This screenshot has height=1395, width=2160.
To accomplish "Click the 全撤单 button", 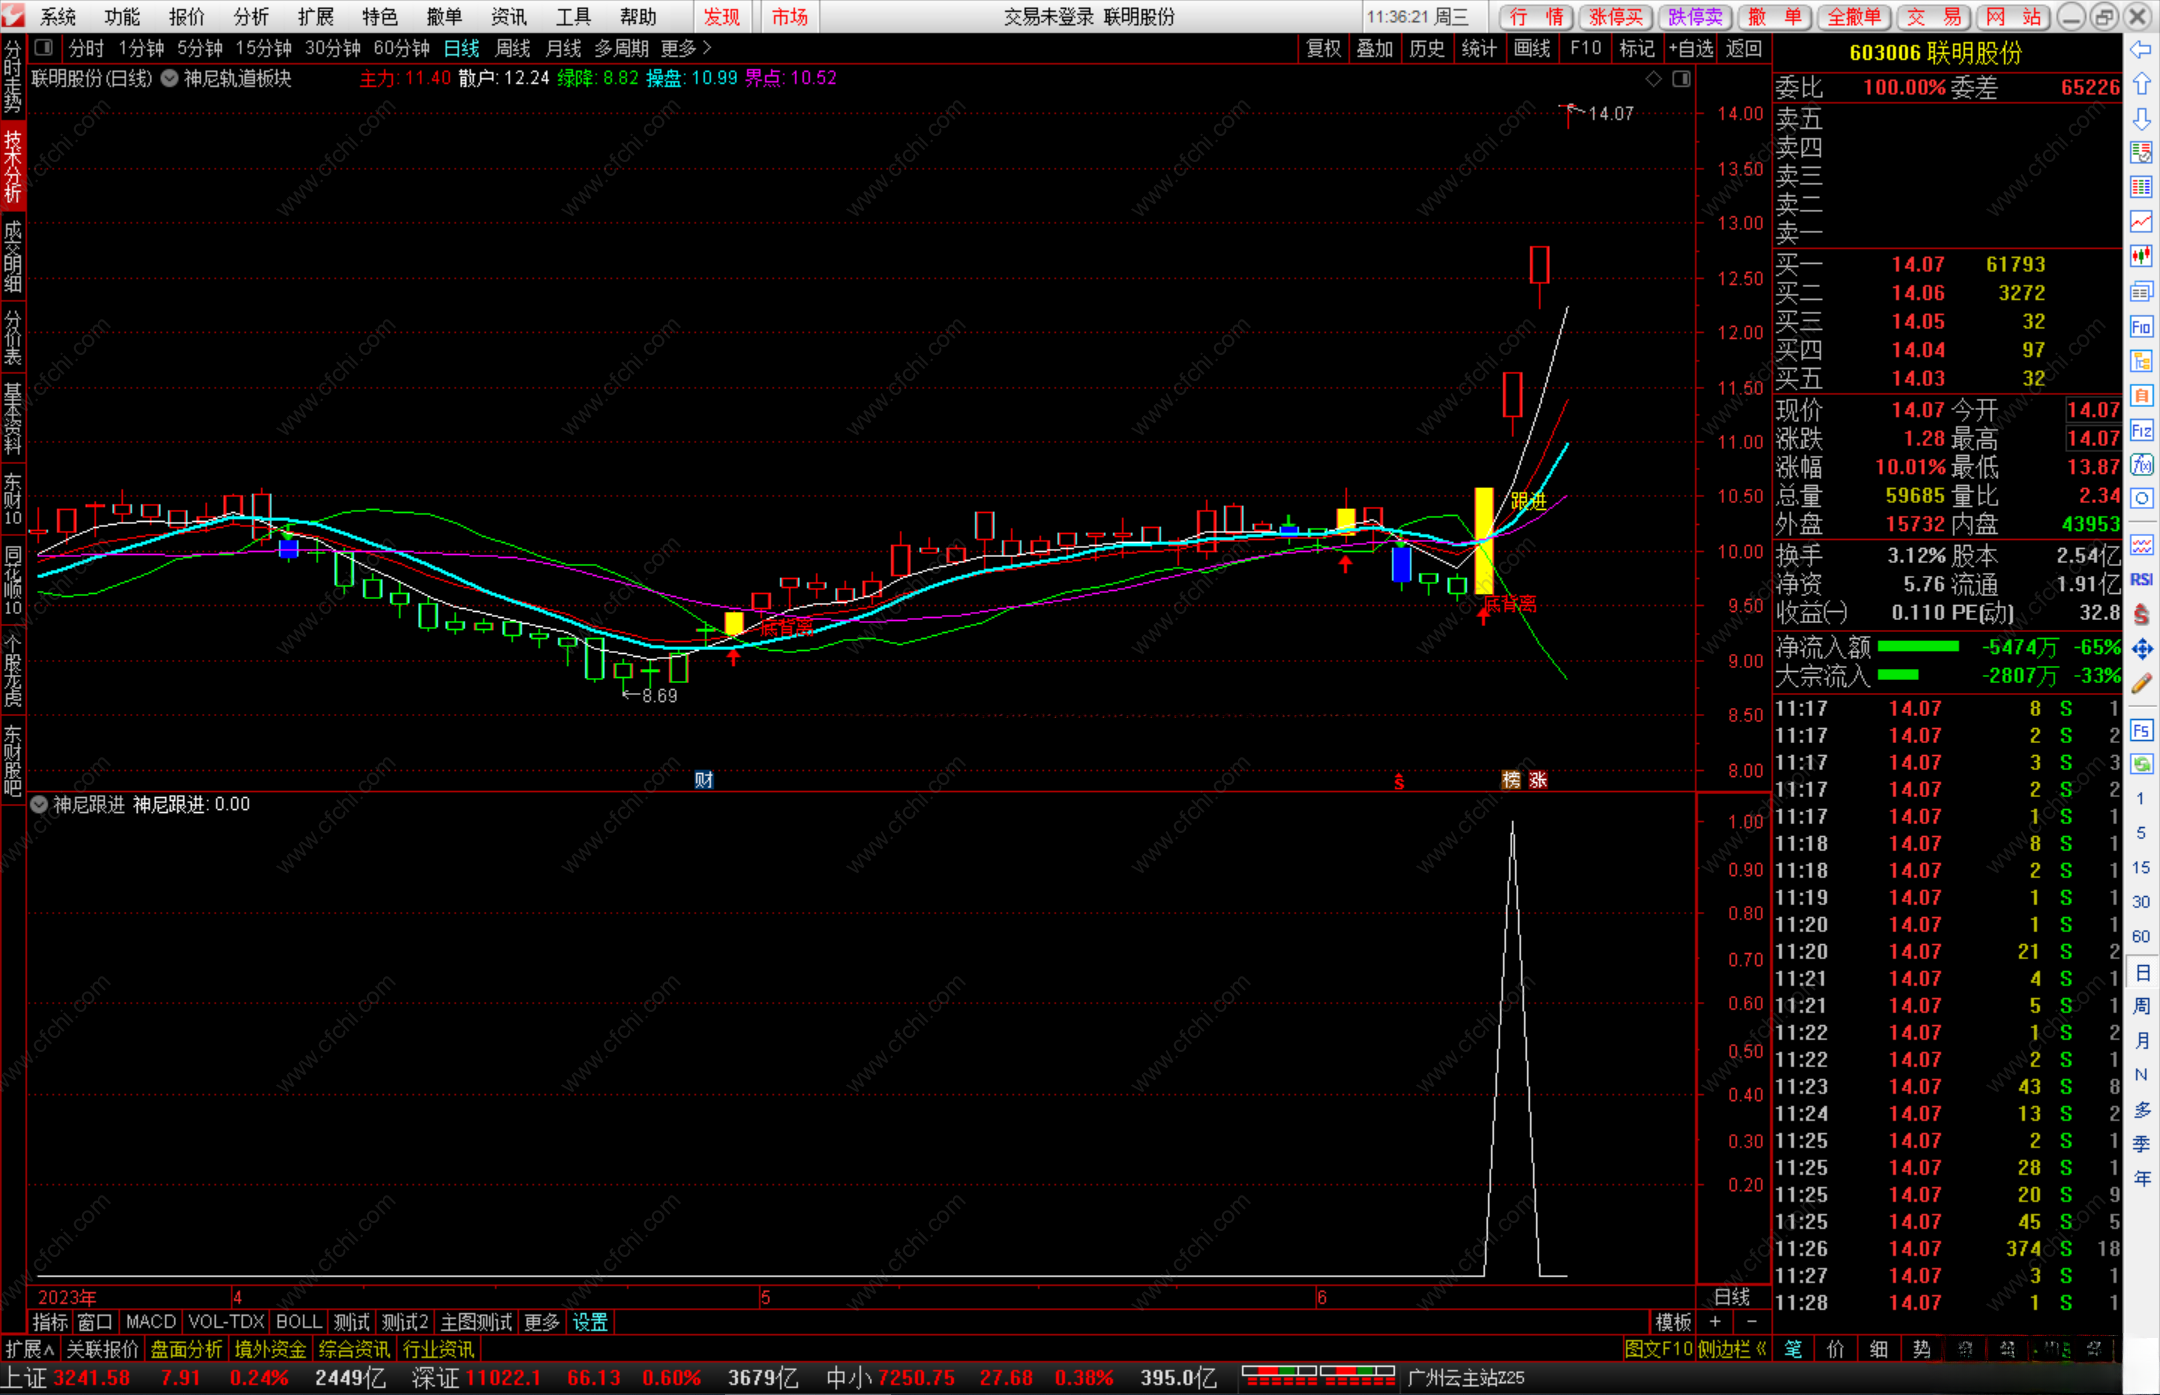I will coord(1853,16).
